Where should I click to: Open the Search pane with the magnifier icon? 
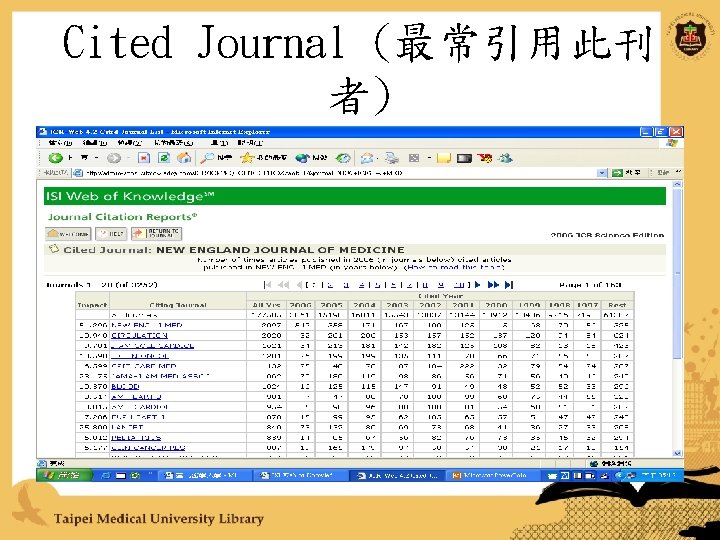207,158
